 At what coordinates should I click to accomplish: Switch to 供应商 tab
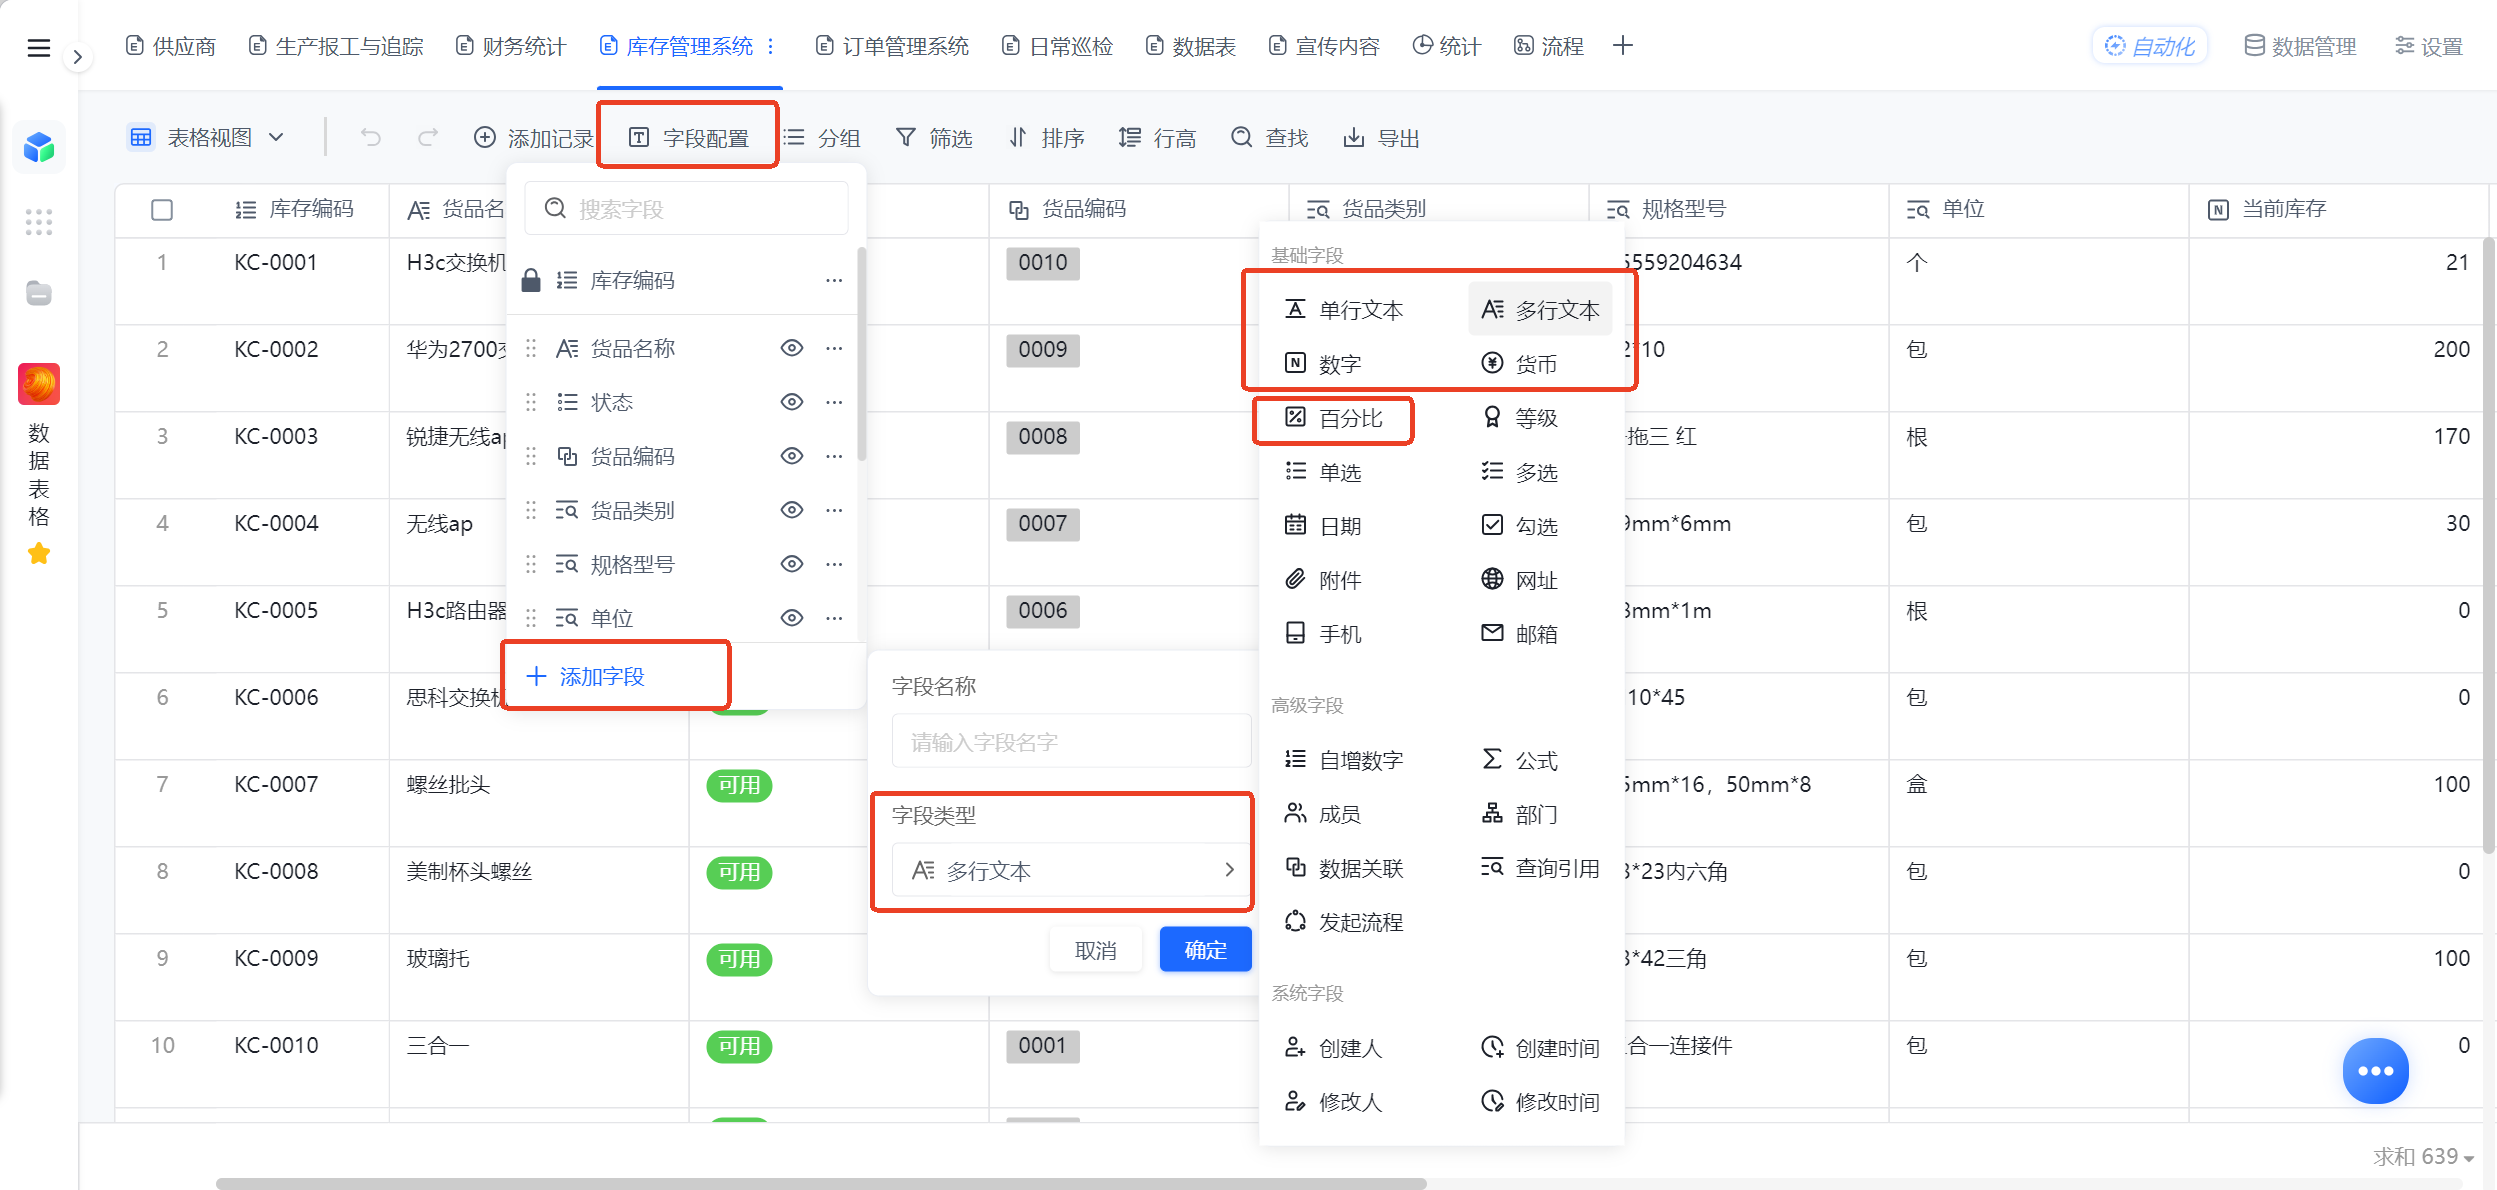click(171, 46)
